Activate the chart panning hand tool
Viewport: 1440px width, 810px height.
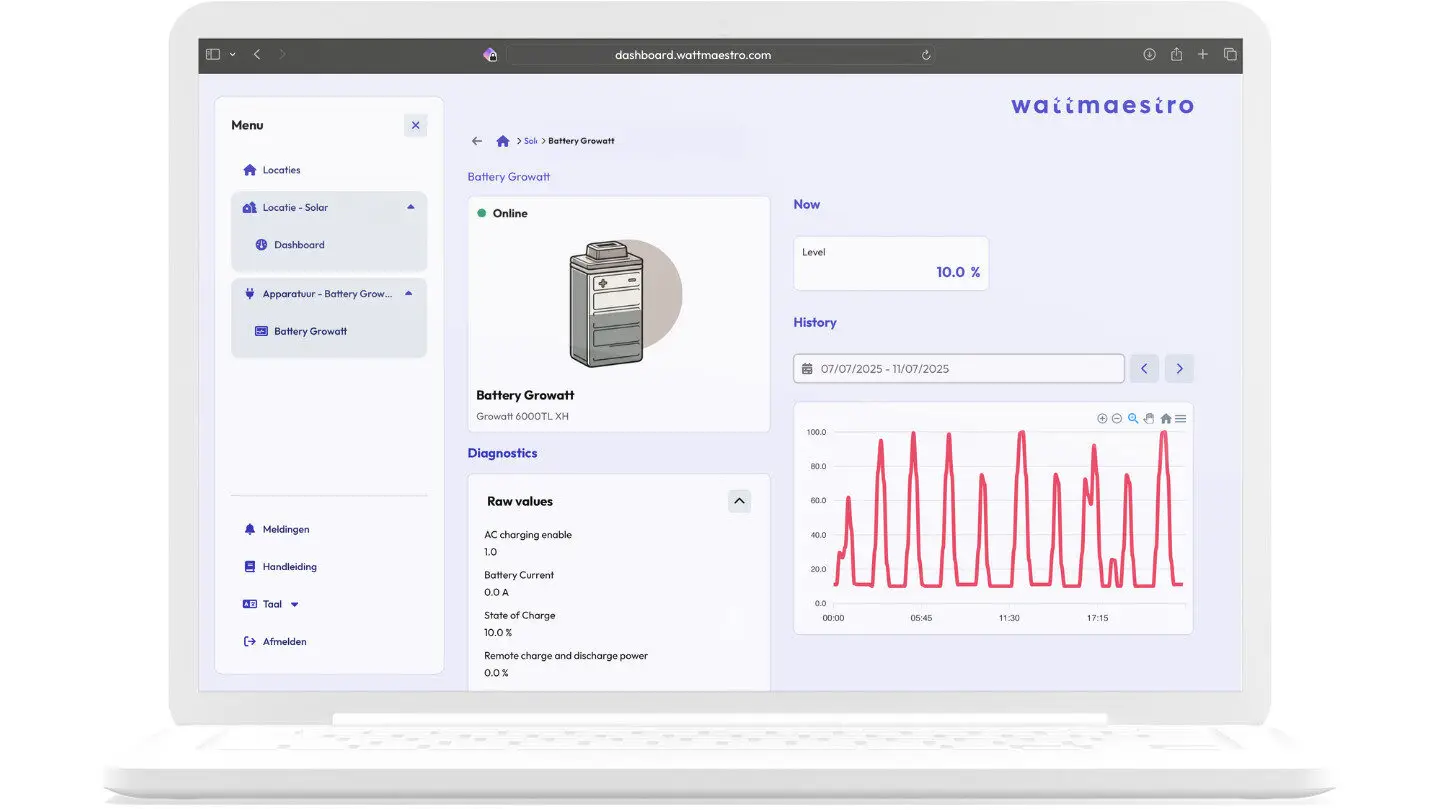point(1149,419)
